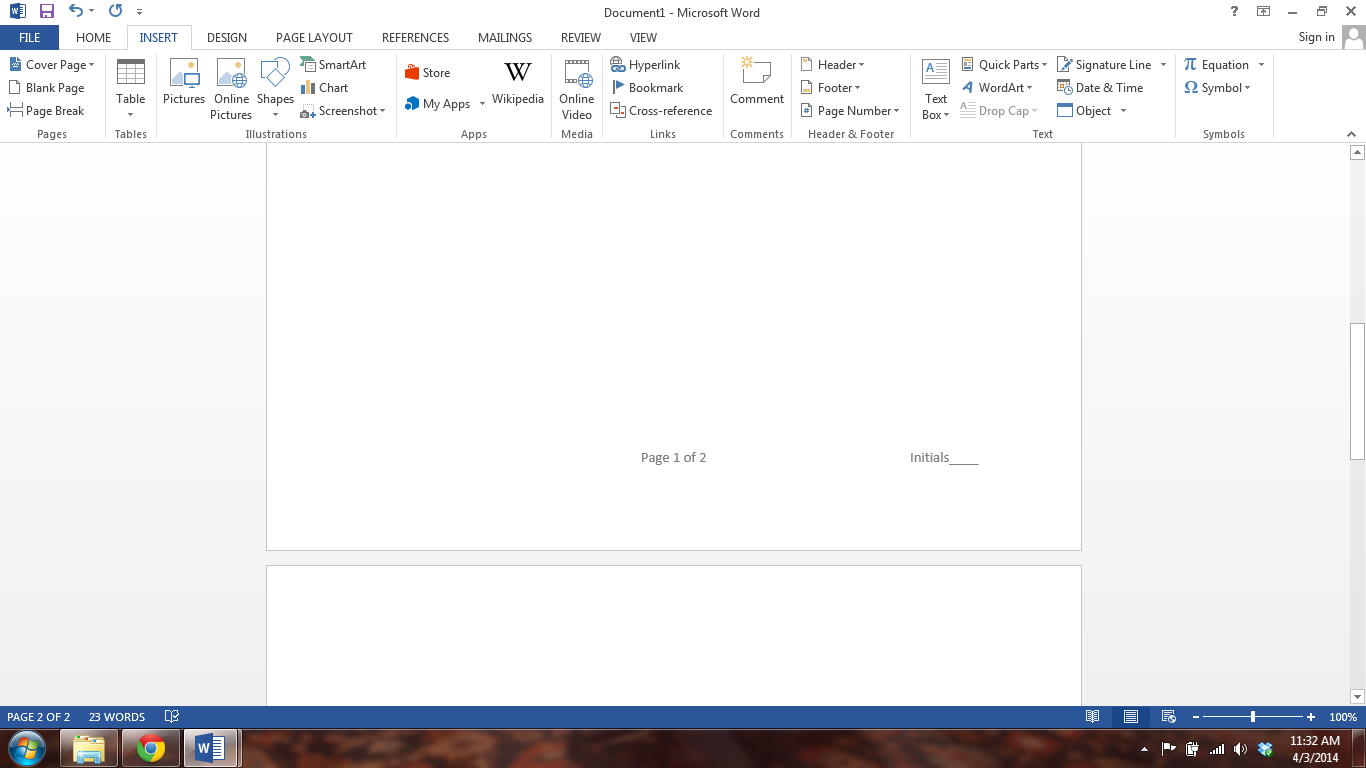Switch to the VIEW tab
Screen dimensions: 1366x768
point(643,37)
